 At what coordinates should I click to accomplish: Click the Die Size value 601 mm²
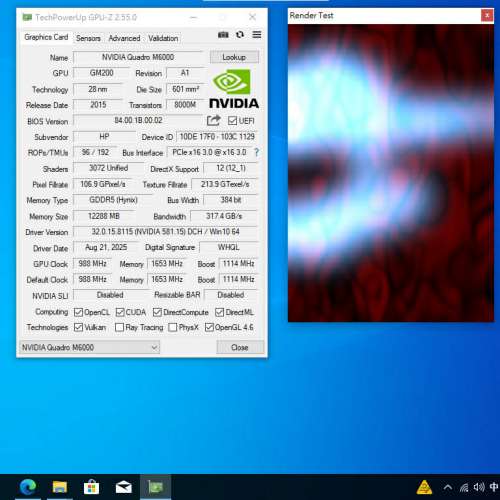(x=185, y=89)
